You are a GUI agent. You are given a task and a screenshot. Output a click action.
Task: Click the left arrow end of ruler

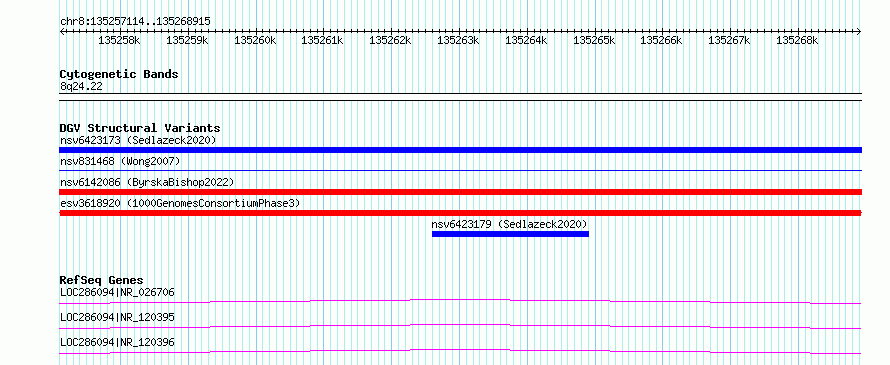(62, 31)
